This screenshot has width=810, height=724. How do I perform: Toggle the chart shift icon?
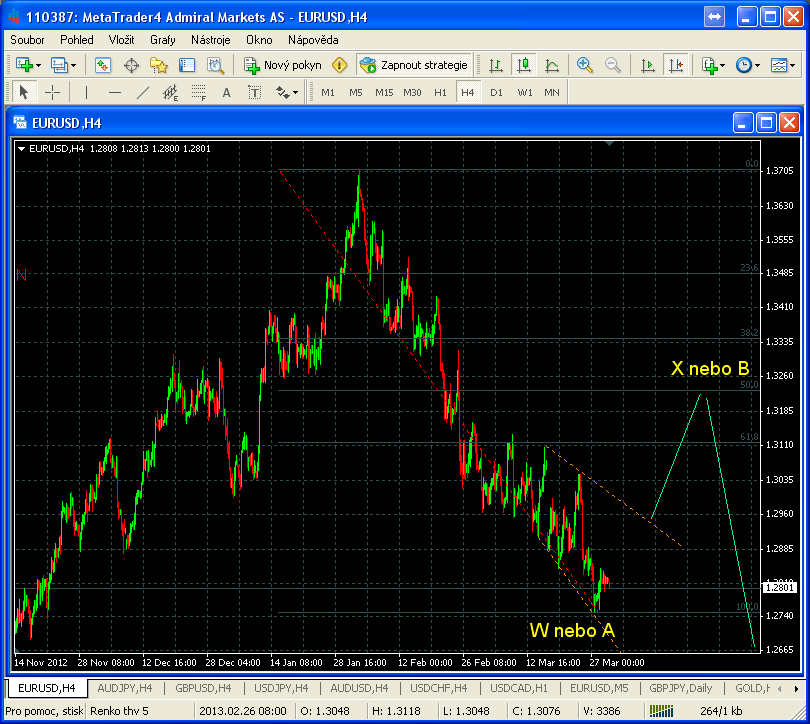(x=676, y=65)
